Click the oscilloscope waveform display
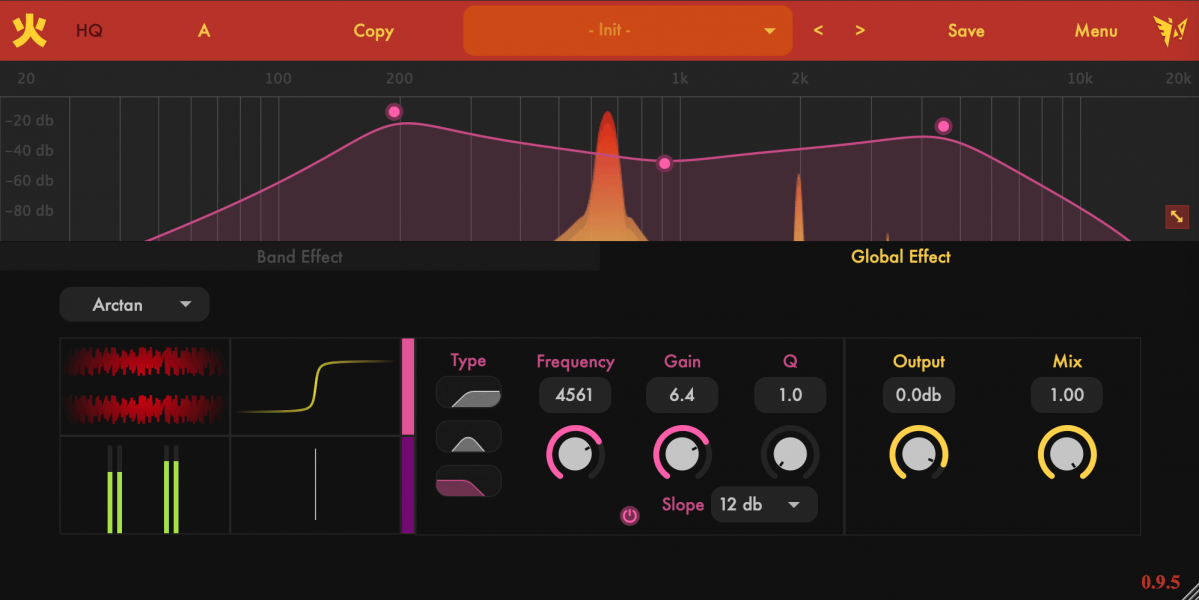 (145, 387)
